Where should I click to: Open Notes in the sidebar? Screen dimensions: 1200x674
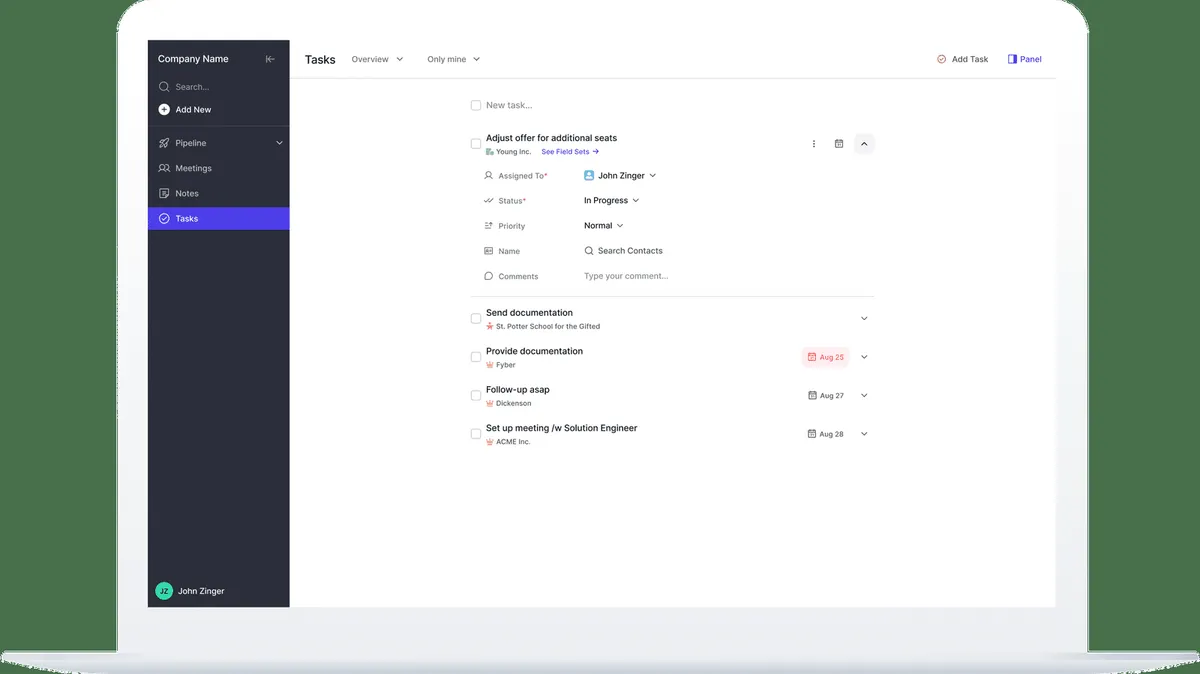(x=218, y=193)
